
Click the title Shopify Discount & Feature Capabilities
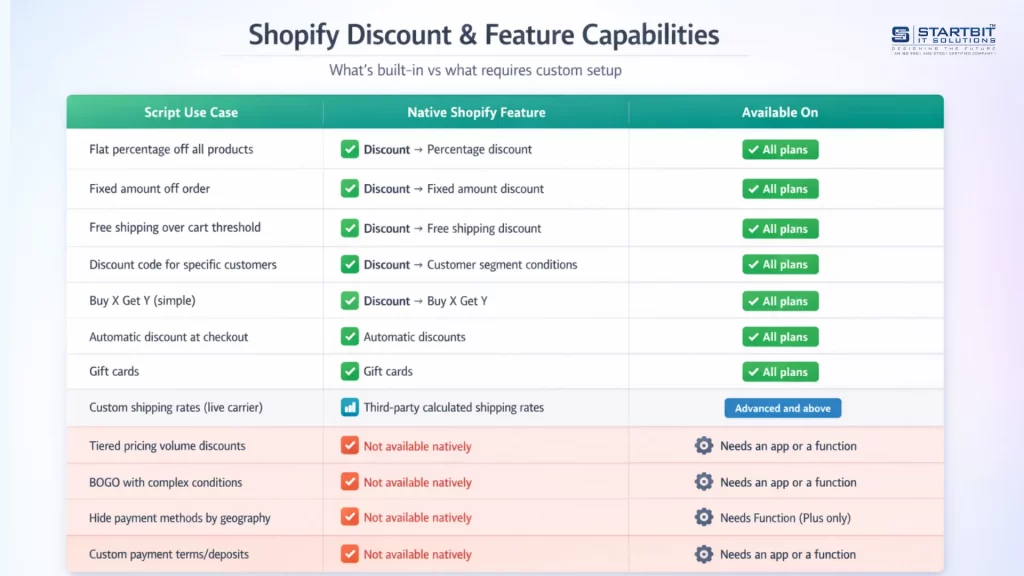point(483,34)
